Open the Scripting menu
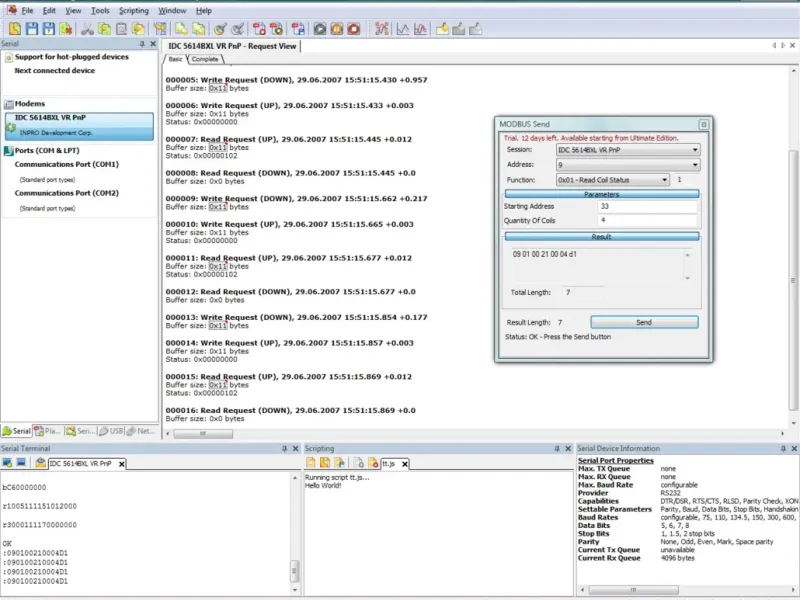Viewport: 800px width, 600px height. click(x=134, y=10)
